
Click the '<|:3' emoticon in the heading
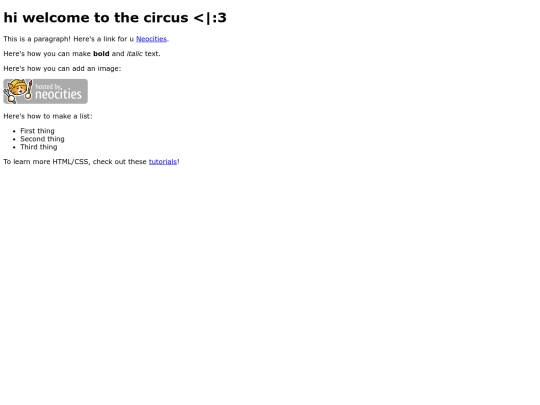point(210,18)
